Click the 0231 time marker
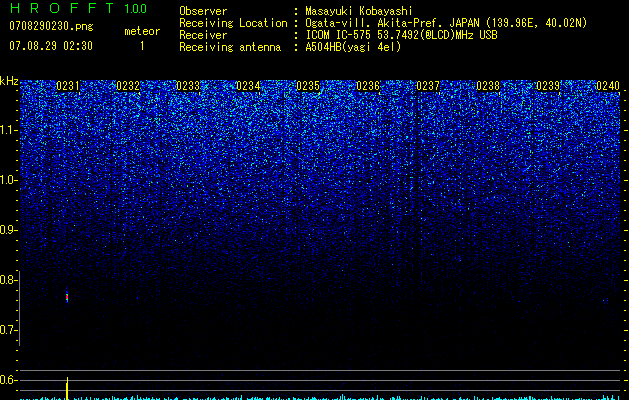 (x=68, y=86)
